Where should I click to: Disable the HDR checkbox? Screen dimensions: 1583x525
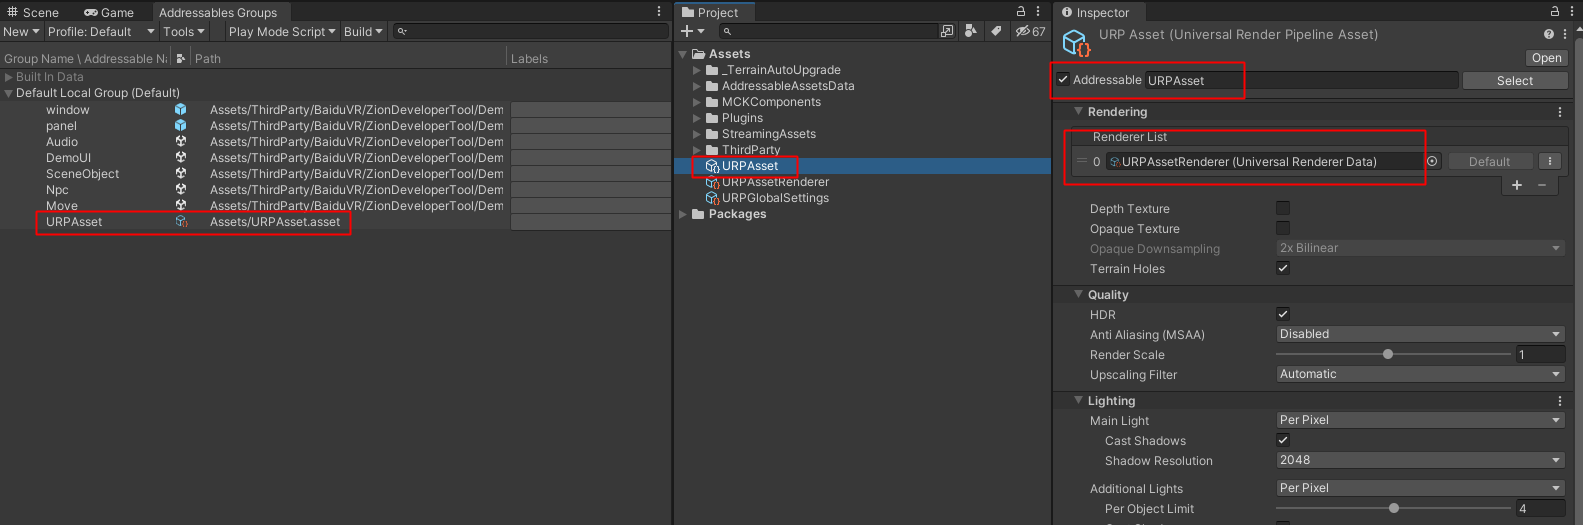pos(1283,314)
